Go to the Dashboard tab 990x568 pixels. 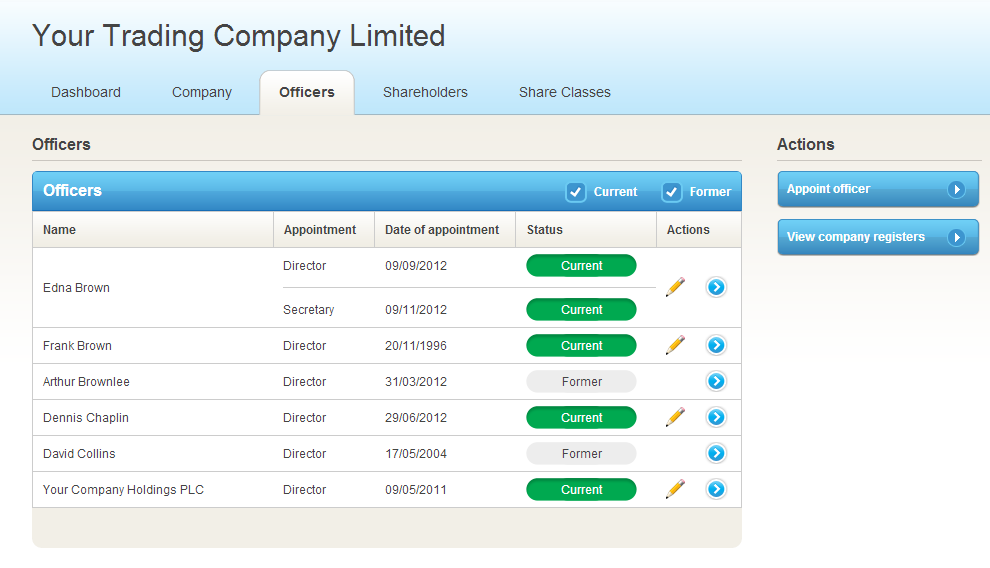(86, 92)
